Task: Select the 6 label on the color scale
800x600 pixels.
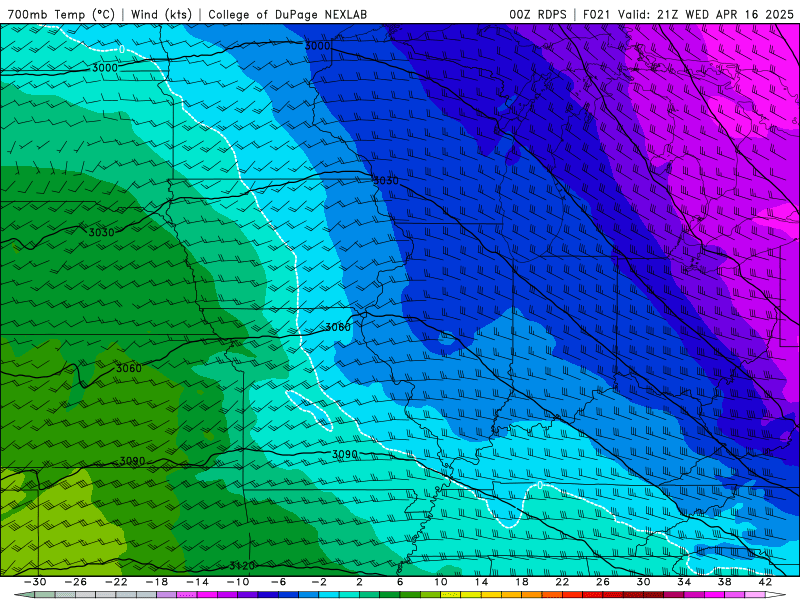Action: [400, 582]
